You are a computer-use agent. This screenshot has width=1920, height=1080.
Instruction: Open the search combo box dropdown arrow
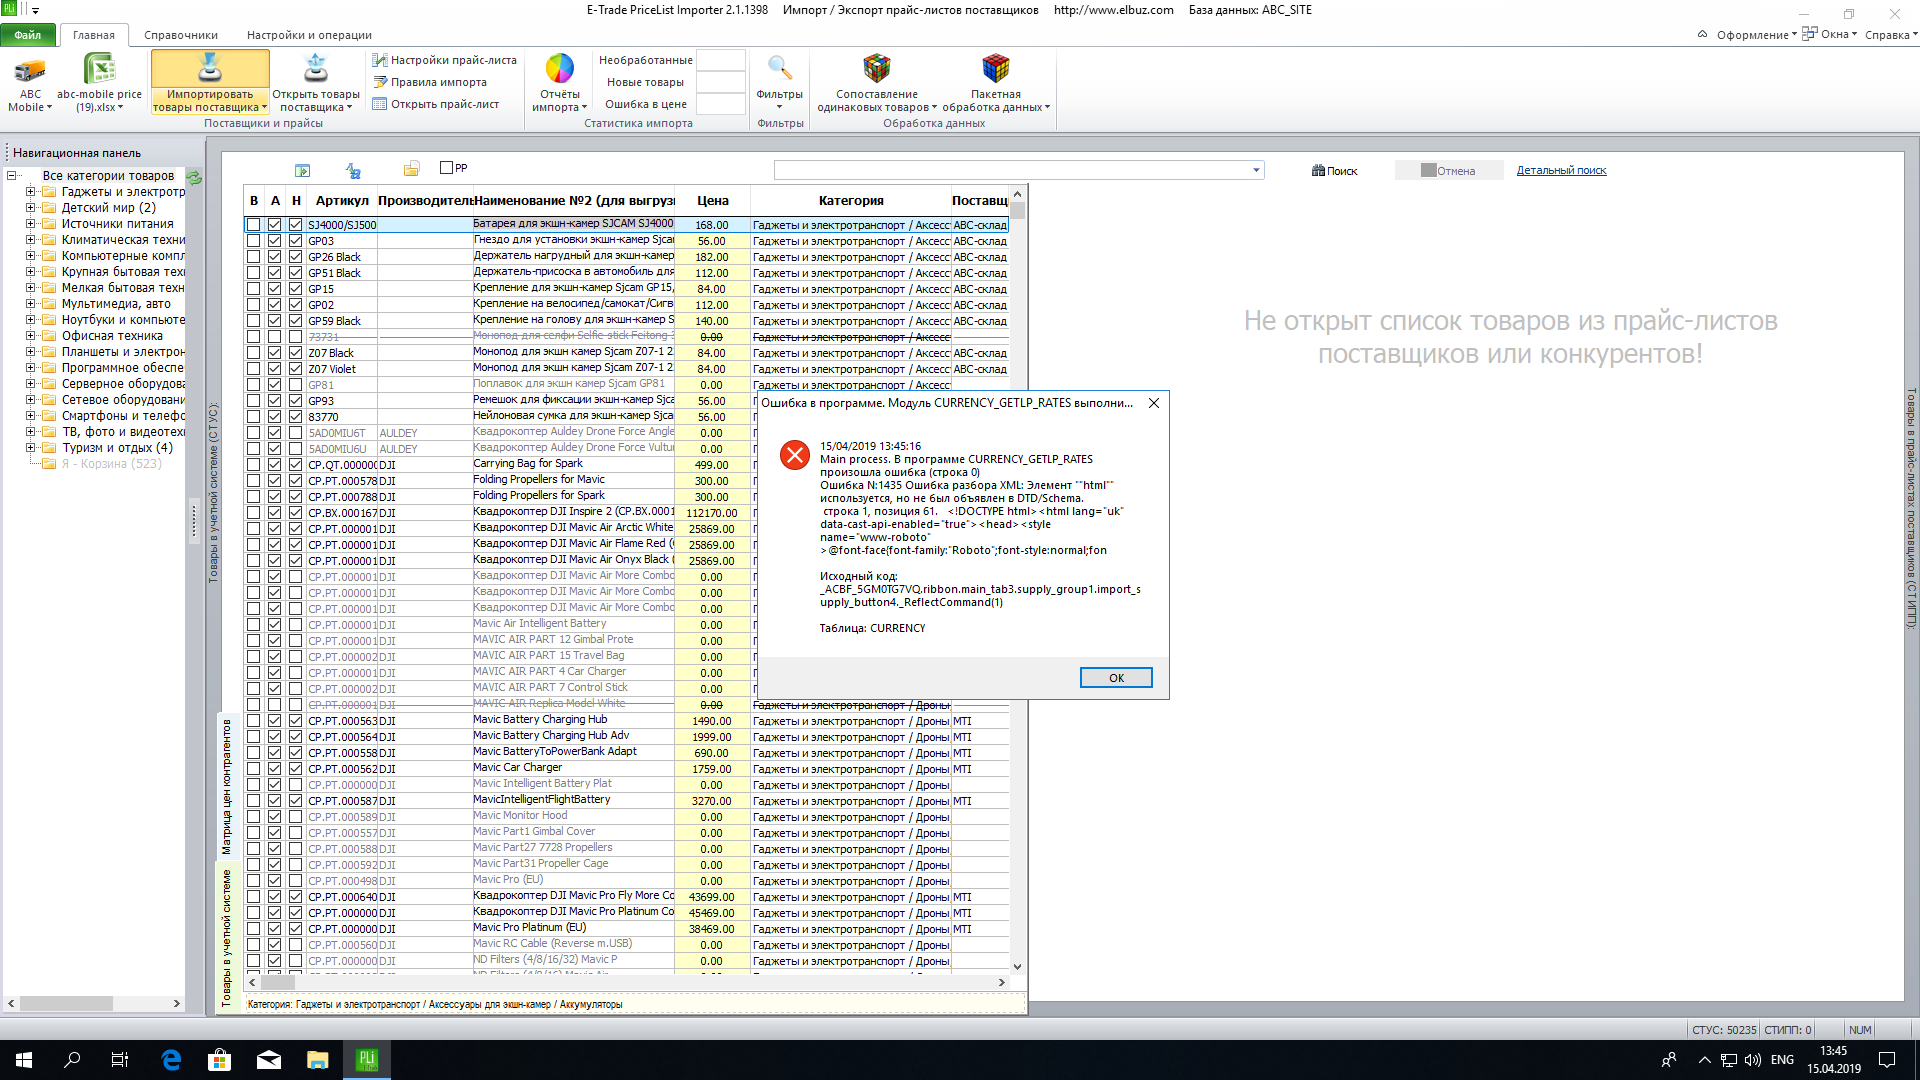tap(1256, 171)
